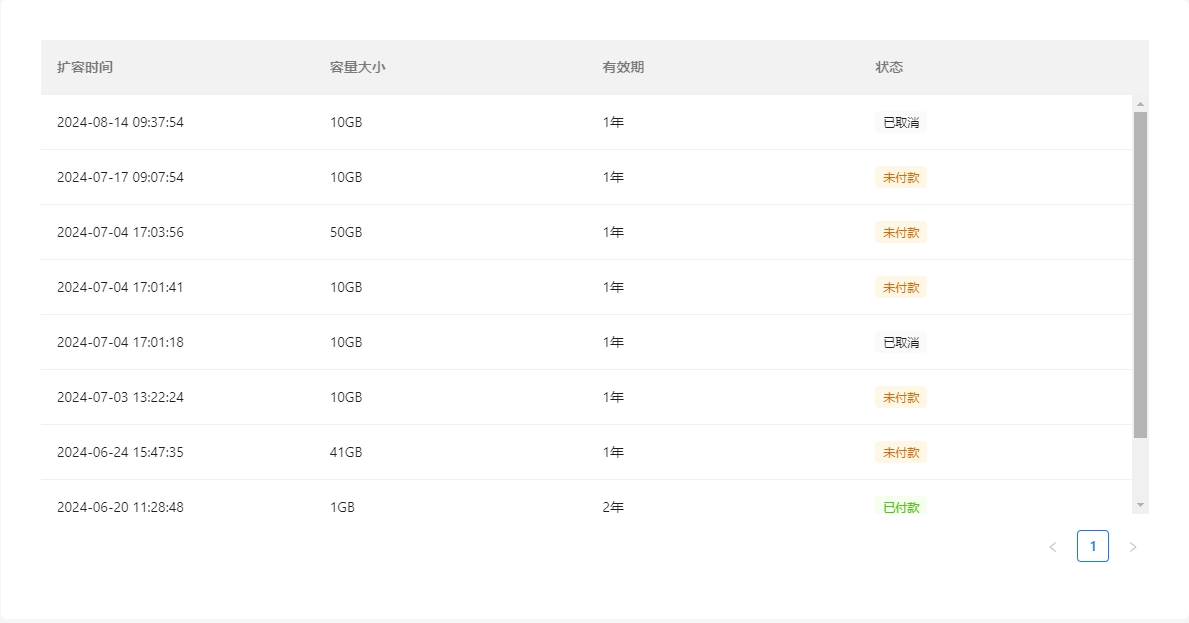The image size is (1189, 623).
Task: Click the 已付款 tag in the 1GB row
Action: 900,507
